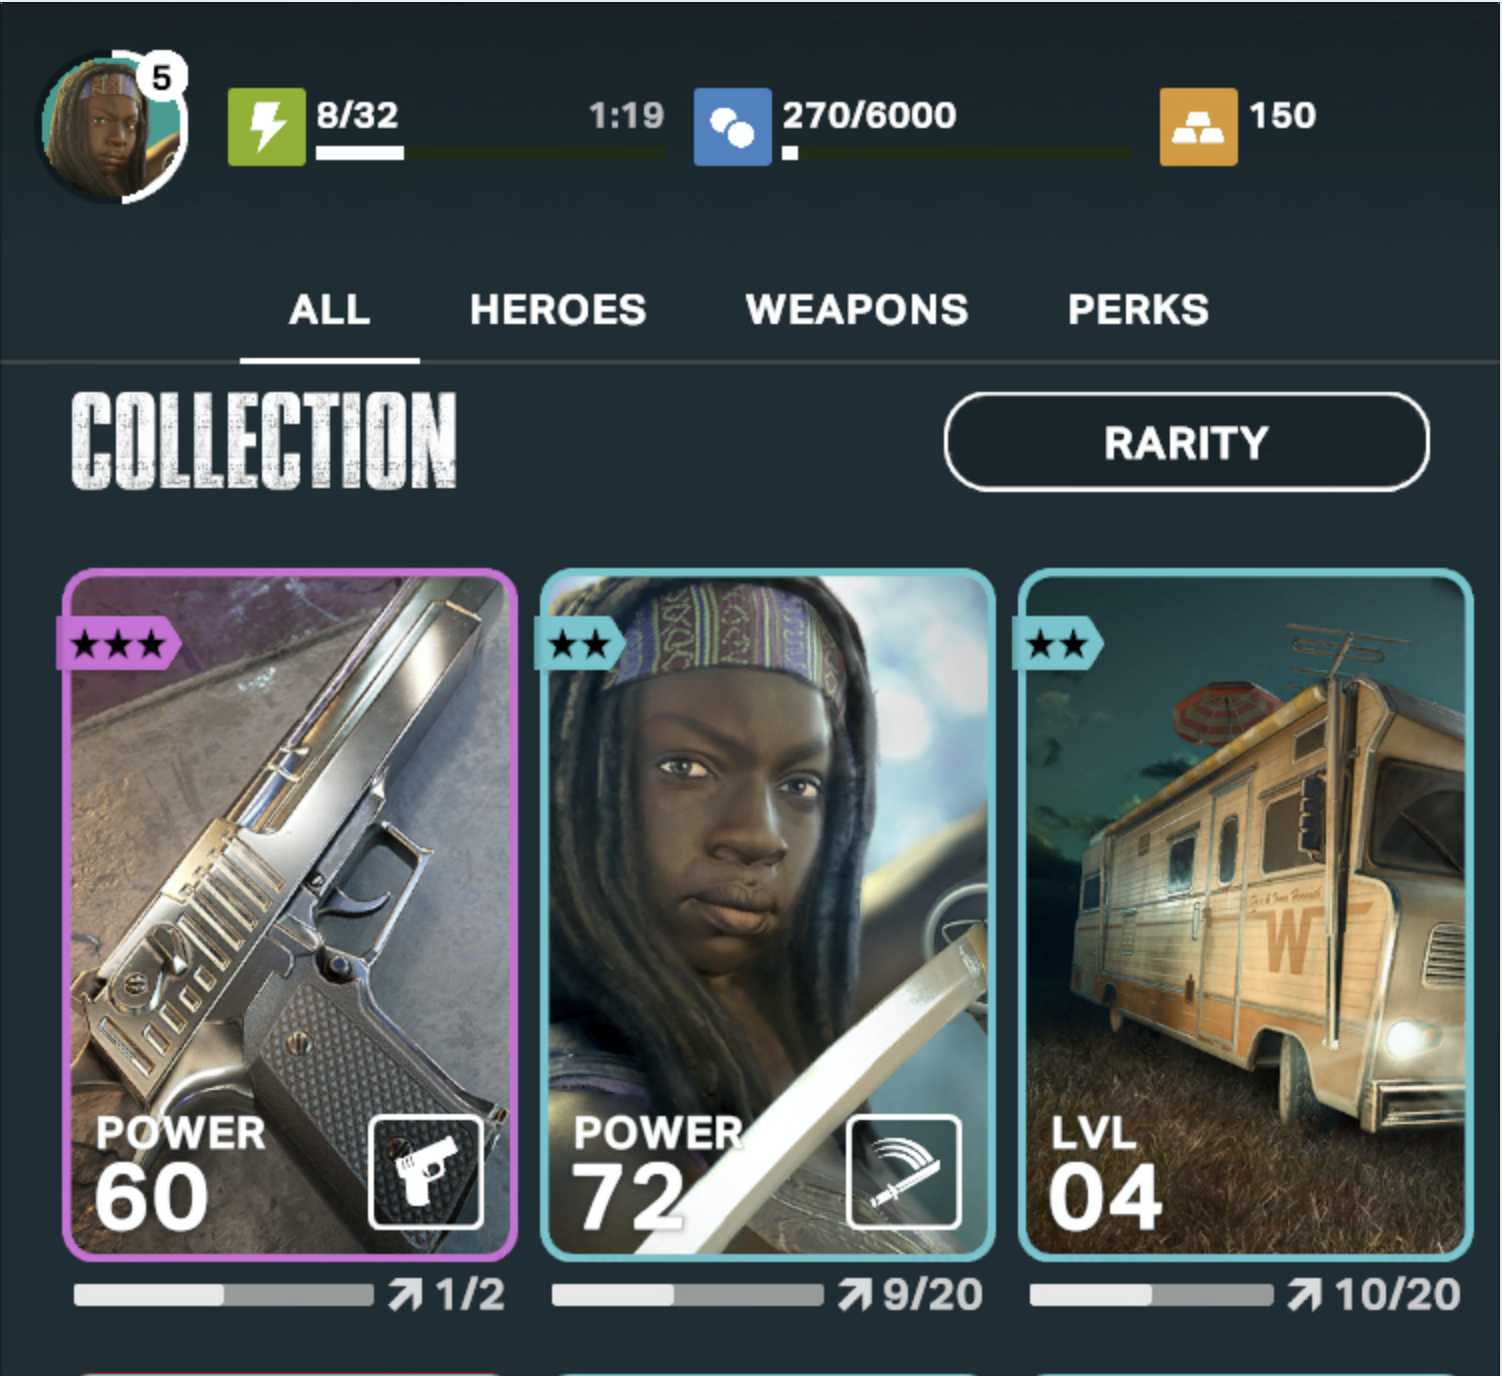The height and width of the screenshot is (1376, 1502).
Task: Click the 270/6000 supplies progress bar
Action: (957, 153)
